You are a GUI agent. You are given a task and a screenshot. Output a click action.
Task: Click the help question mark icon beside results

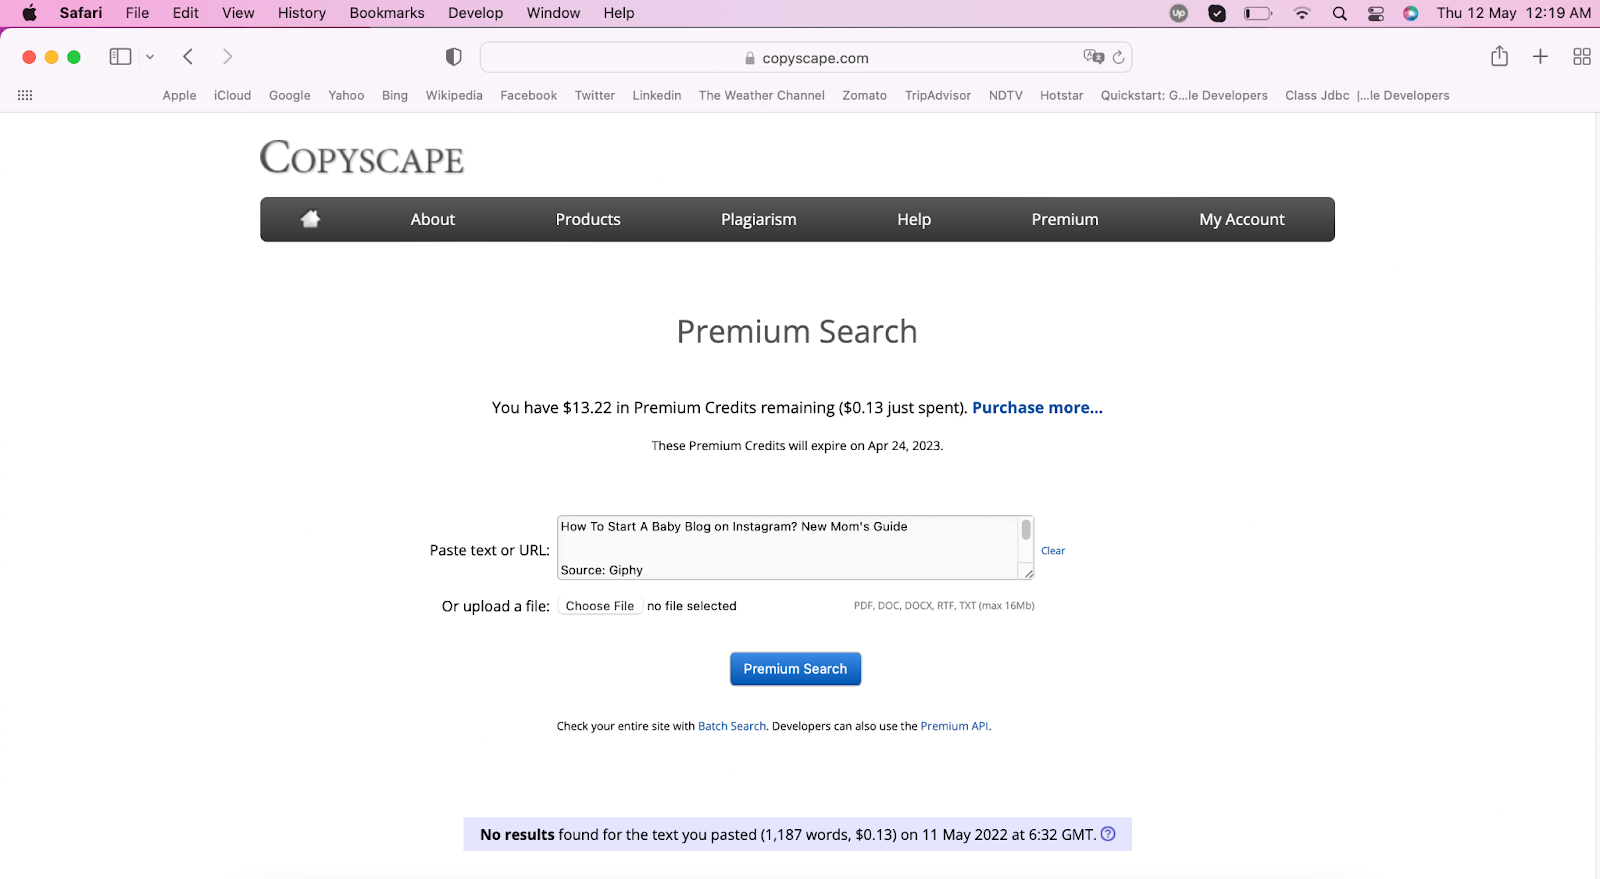click(1108, 834)
